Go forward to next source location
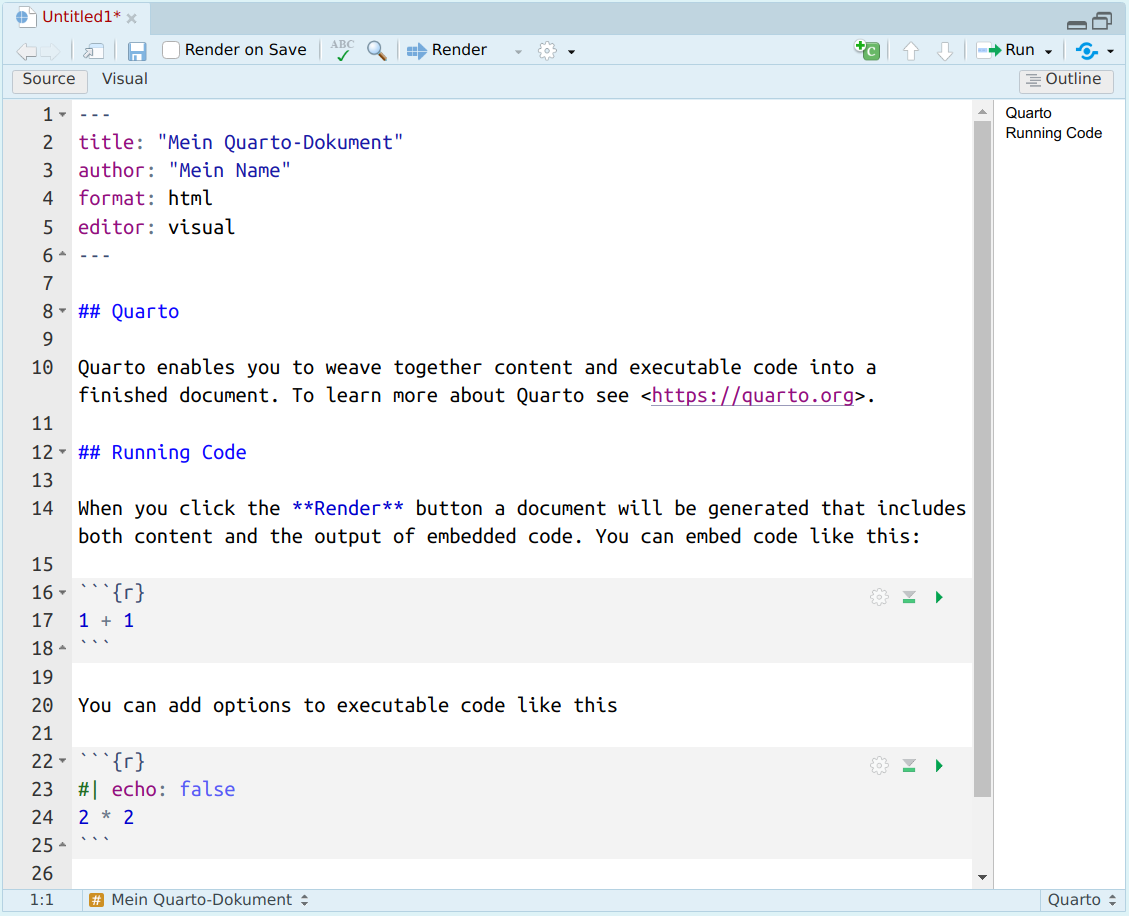The height and width of the screenshot is (916, 1129). coord(50,51)
